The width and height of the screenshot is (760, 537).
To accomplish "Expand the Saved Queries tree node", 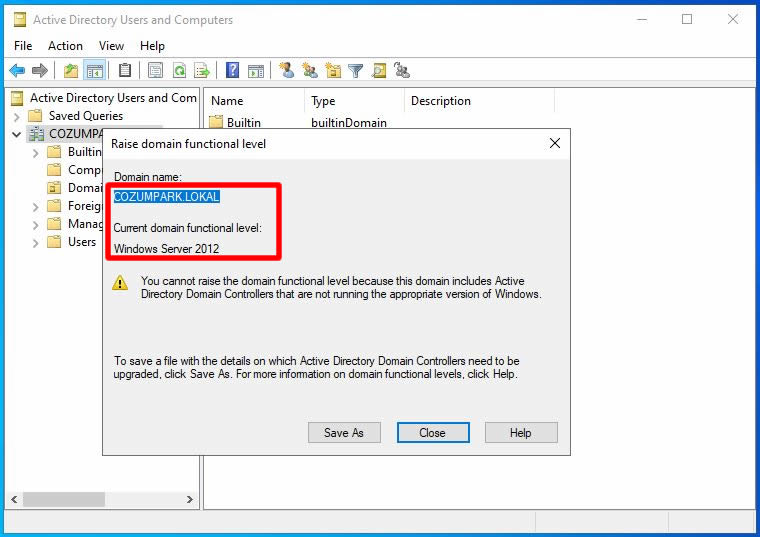I will click(17, 116).
